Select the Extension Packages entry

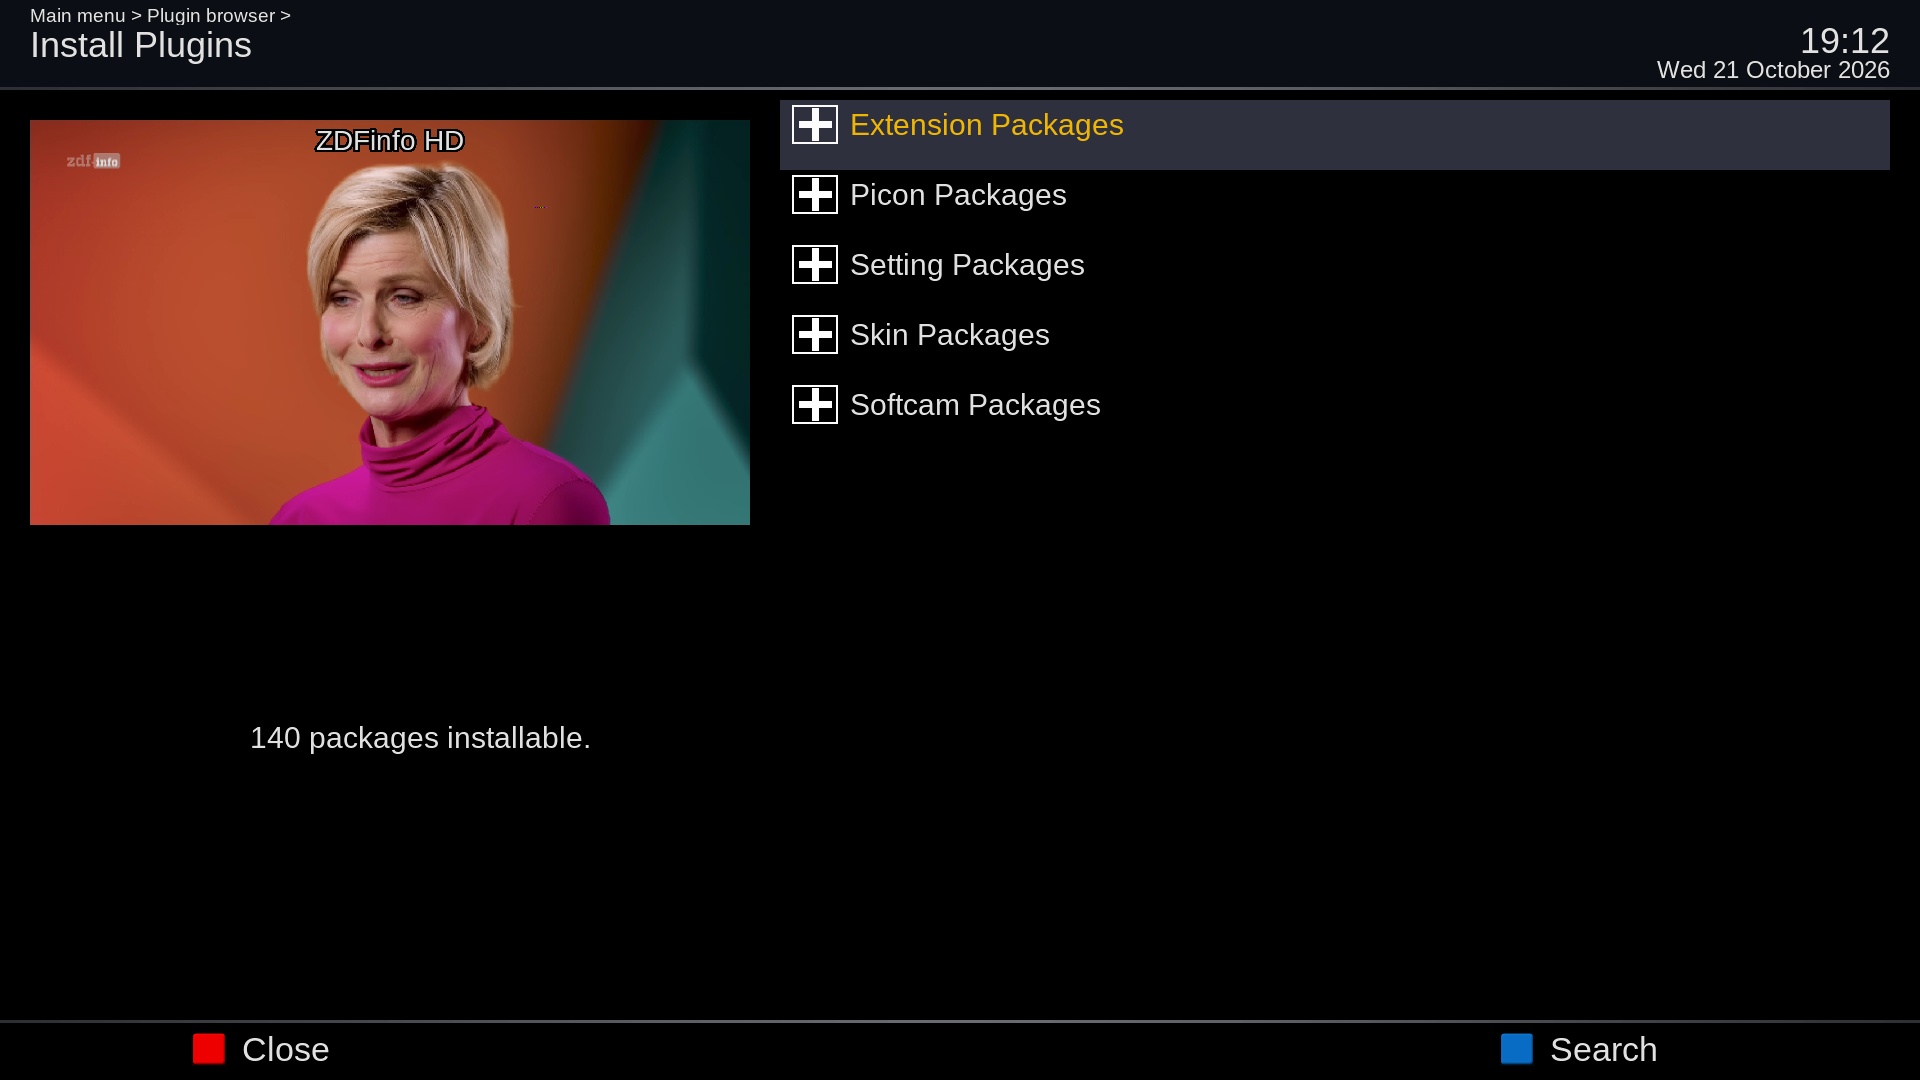click(x=1334, y=135)
